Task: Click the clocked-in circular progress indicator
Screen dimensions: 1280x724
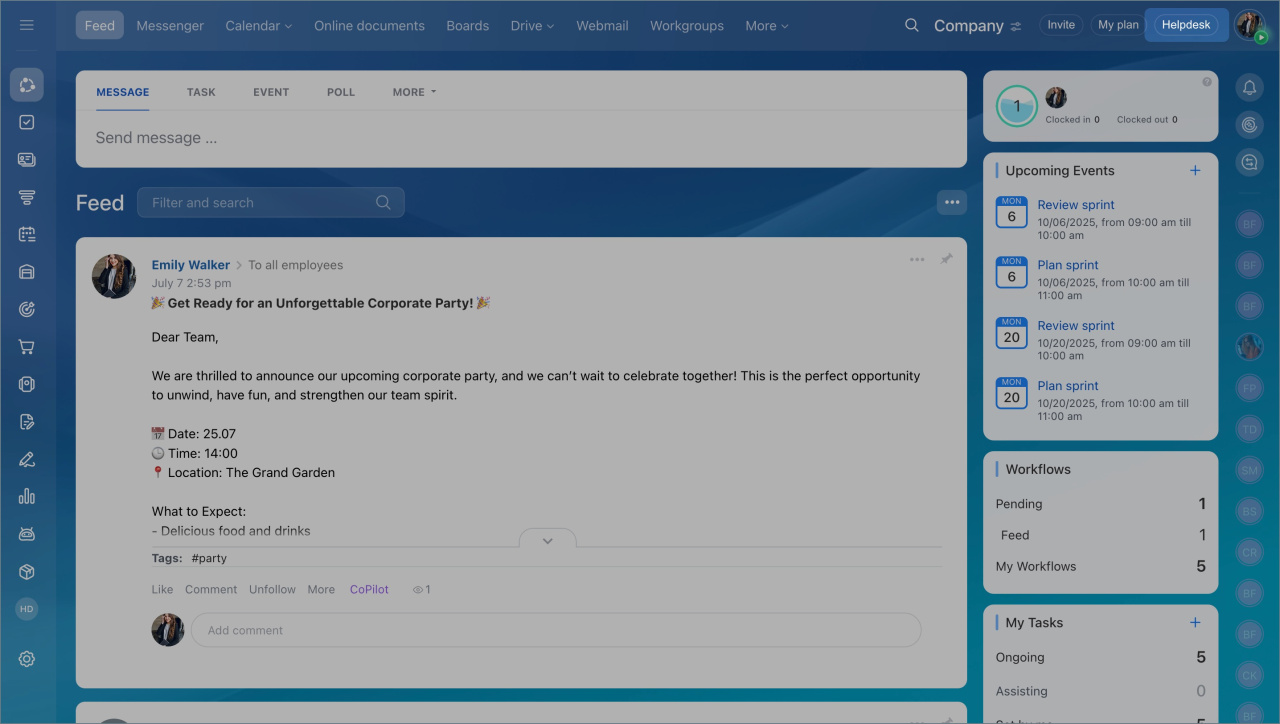Action: [x=1017, y=106]
